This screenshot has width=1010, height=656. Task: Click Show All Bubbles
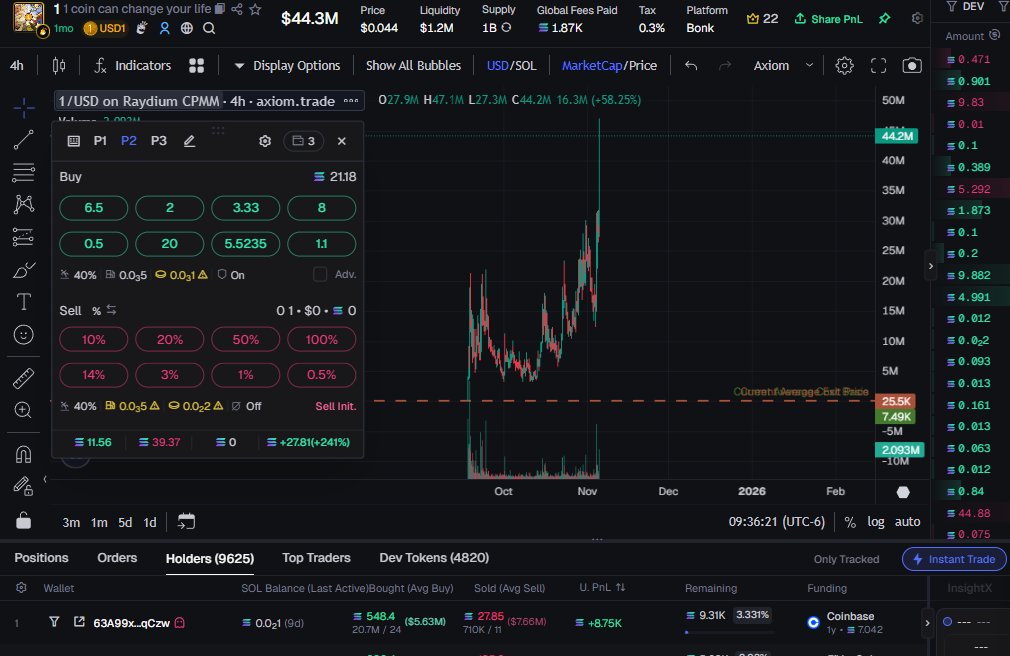414,66
